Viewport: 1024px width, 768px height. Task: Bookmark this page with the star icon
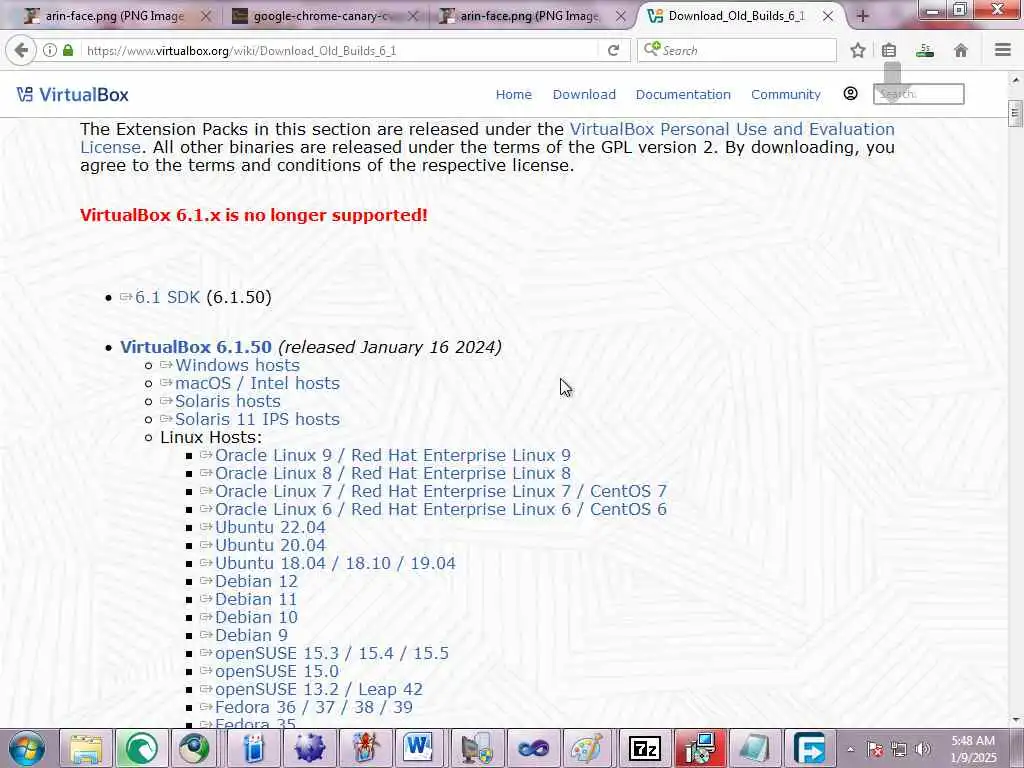(x=857, y=50)
